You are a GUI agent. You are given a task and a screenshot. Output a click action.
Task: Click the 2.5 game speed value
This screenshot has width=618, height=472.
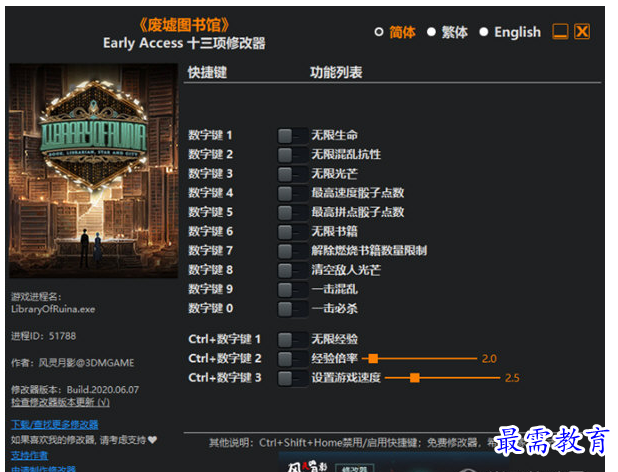coord(512,378)
